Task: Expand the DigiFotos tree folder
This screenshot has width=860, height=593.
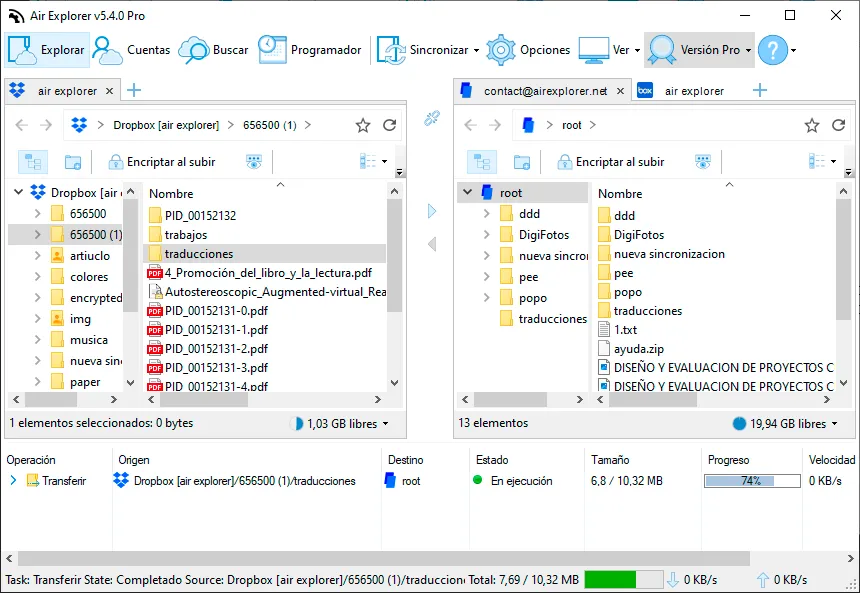Action: (486, 235)
